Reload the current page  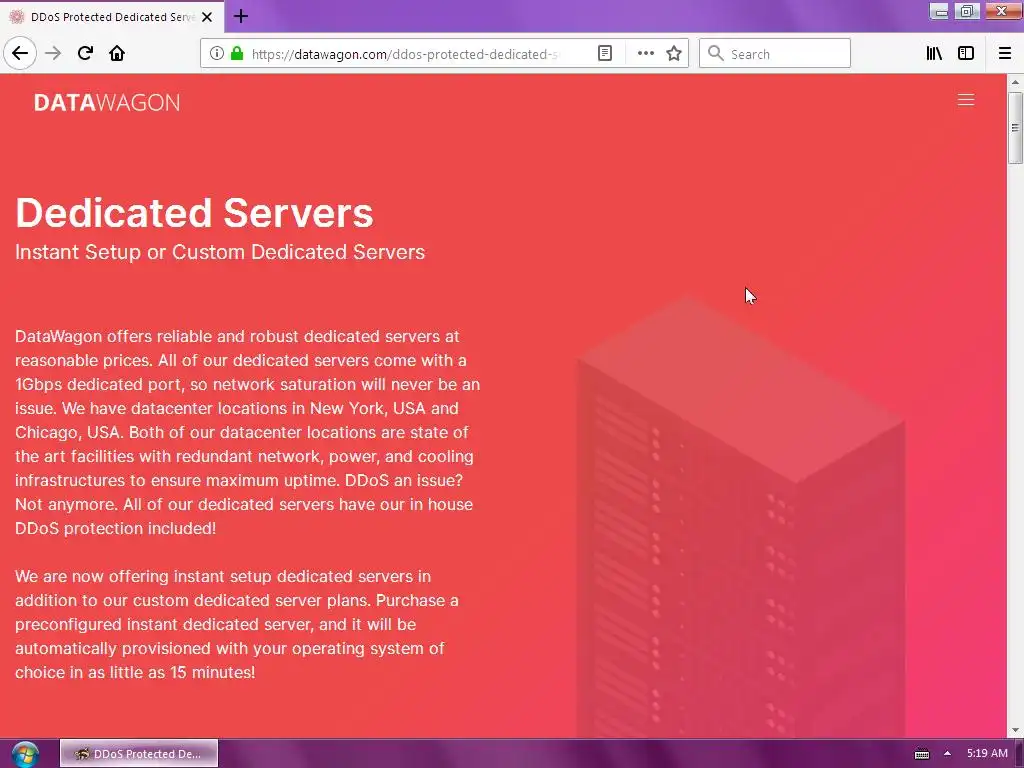pyautogui.click(x=85, y=53)
